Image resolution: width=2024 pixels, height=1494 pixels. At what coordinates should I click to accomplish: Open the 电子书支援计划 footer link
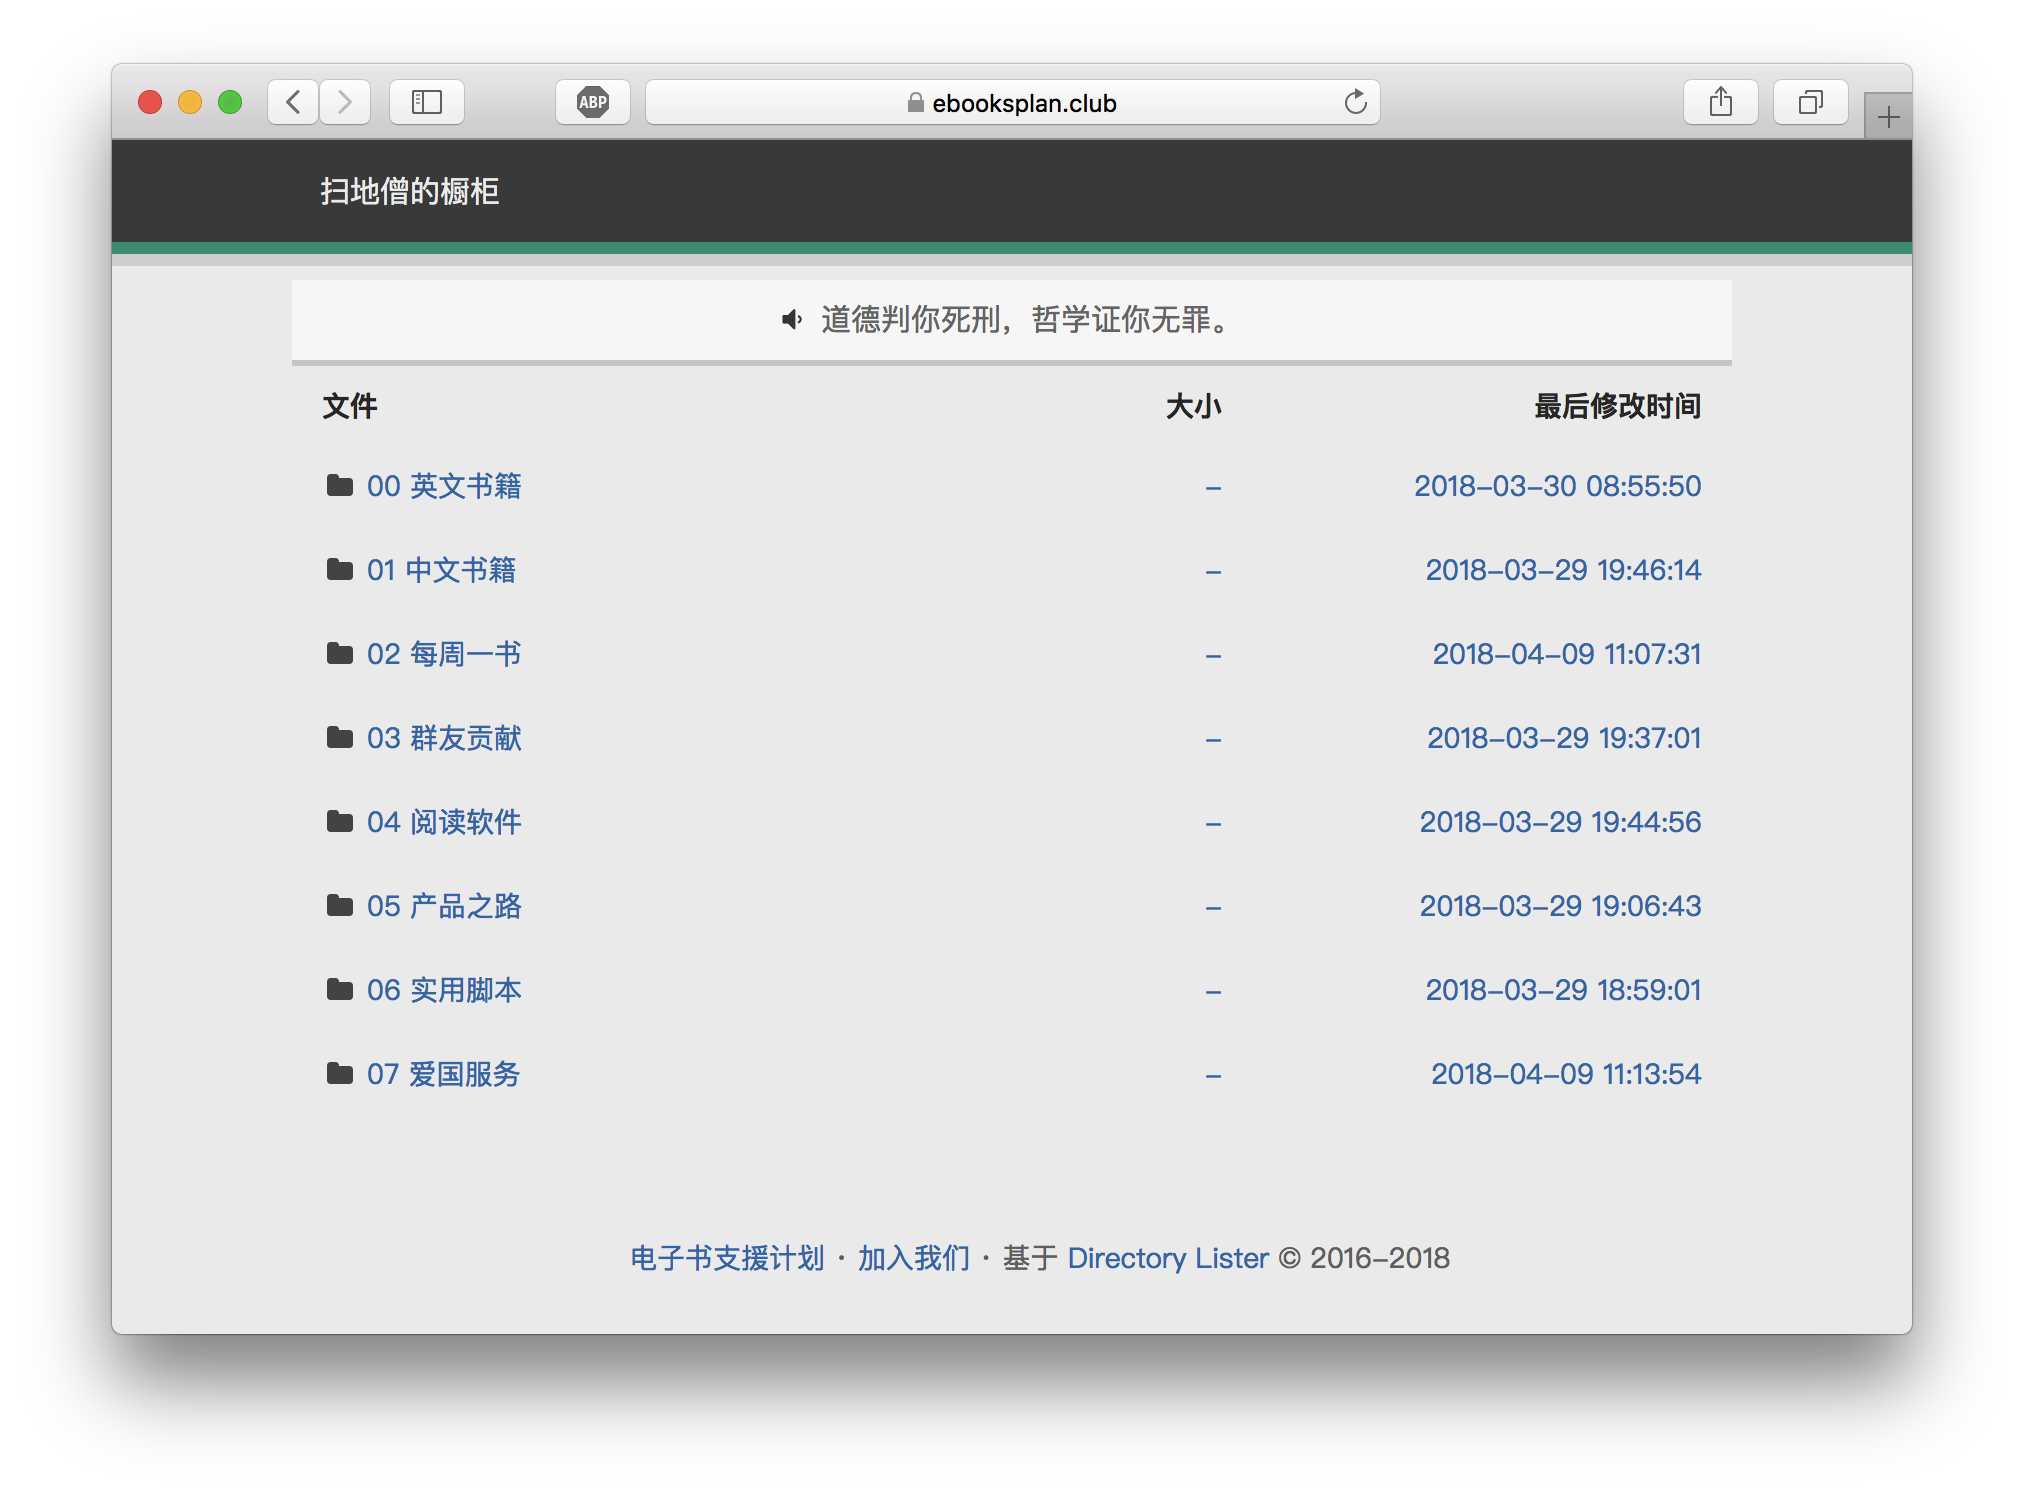click(727, 1258)
